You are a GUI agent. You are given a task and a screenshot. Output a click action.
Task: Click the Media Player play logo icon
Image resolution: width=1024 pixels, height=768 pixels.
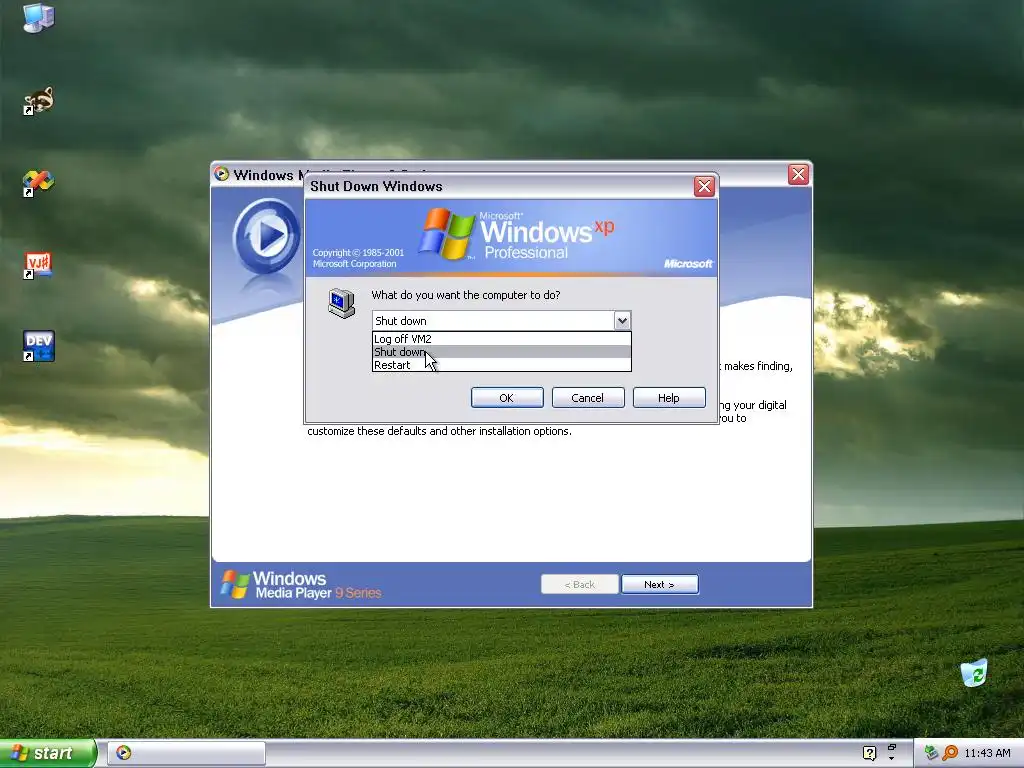tap(266, 236)
